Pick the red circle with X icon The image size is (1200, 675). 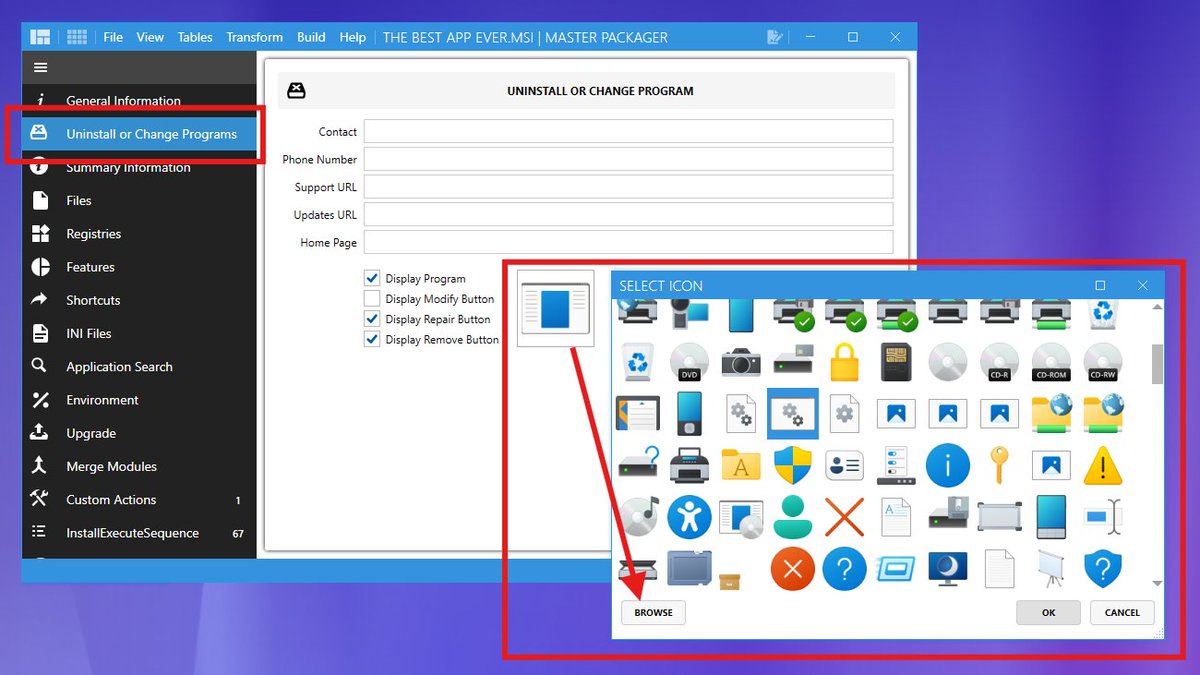coord(793,570)
